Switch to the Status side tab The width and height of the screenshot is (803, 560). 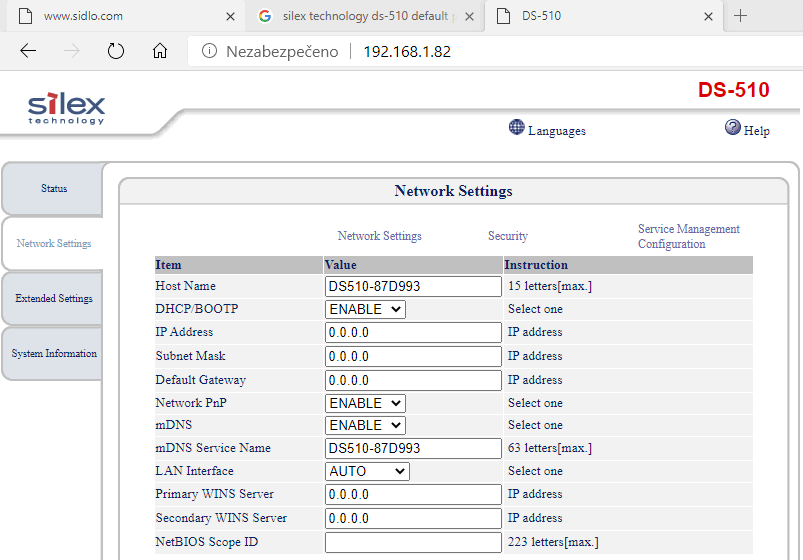click(x=54, y=189)
